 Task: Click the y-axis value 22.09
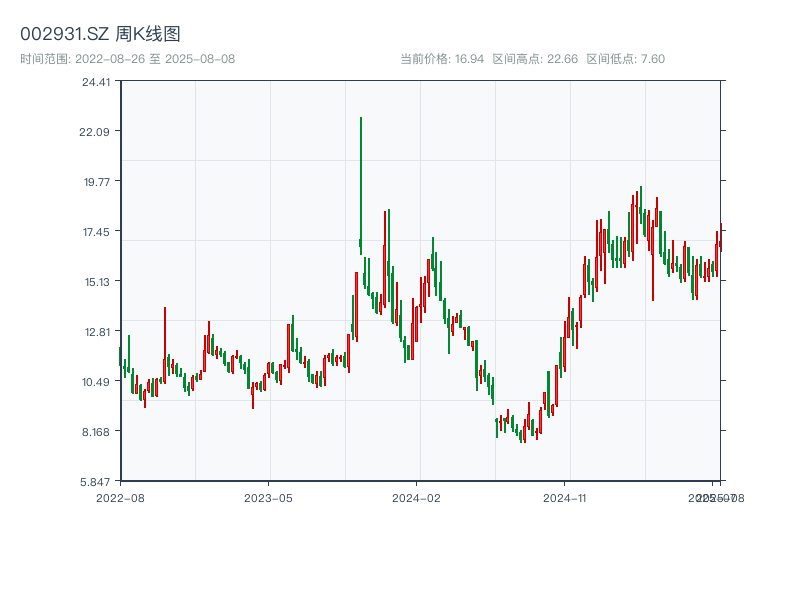pyautogui.click(x=94, y=132)
